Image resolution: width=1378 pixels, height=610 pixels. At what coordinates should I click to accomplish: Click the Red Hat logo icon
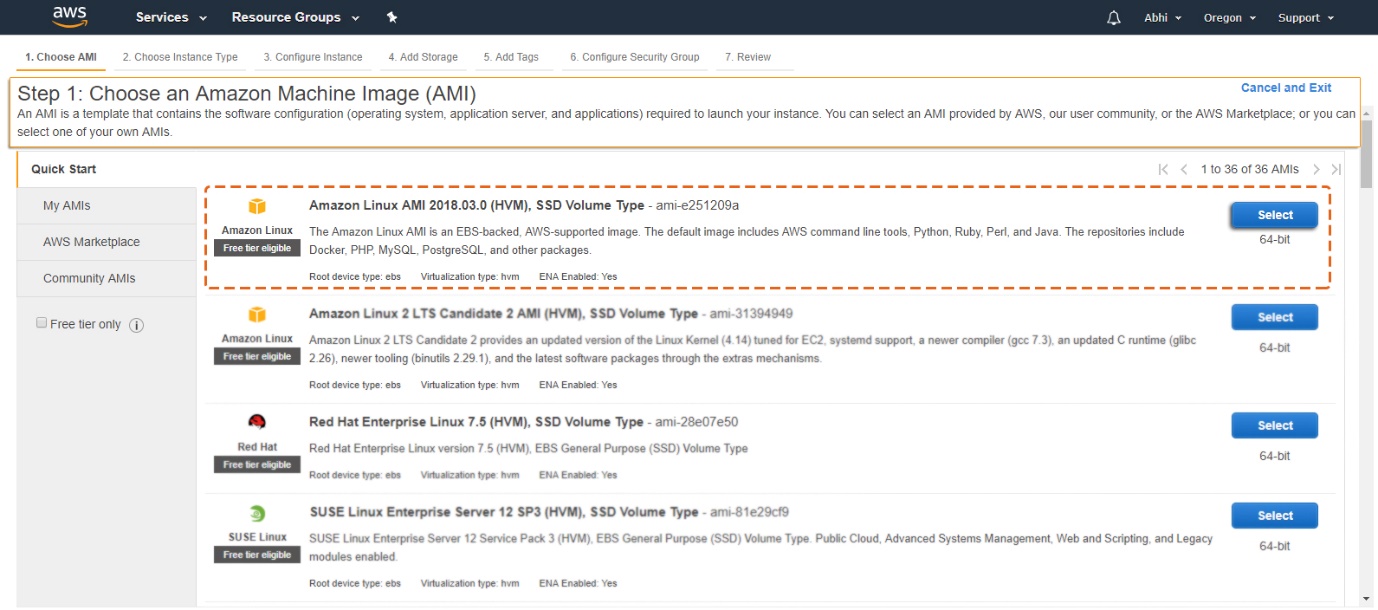[x=257, y=422]
